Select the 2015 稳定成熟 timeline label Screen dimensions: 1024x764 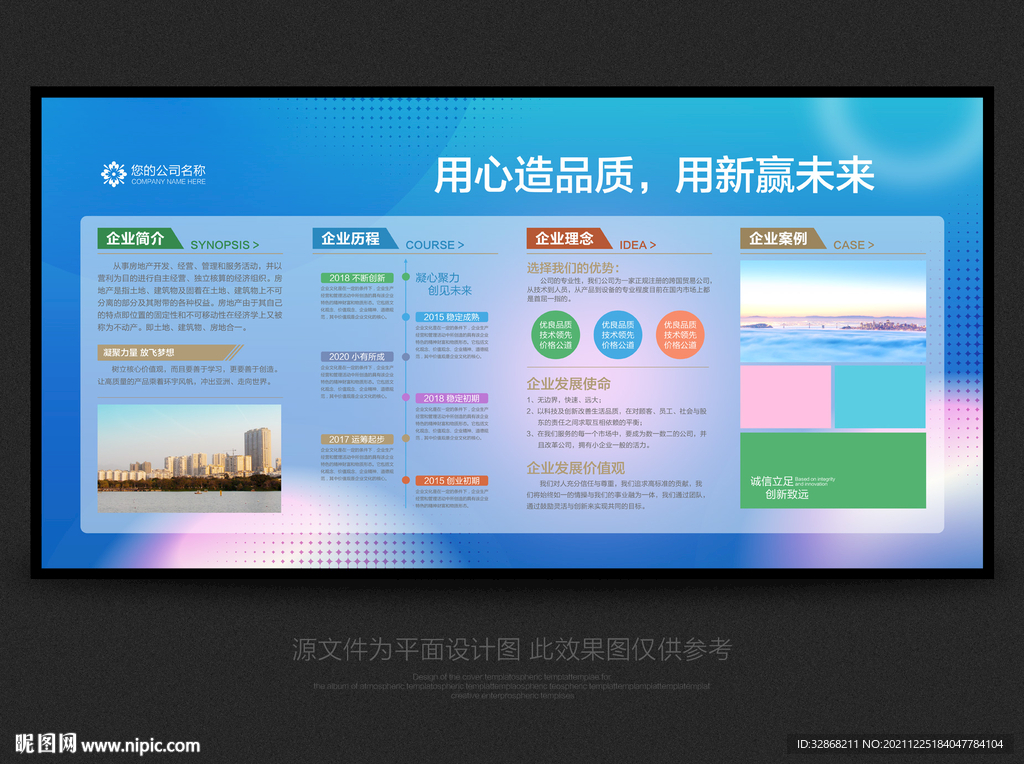[x=451, y=317]
